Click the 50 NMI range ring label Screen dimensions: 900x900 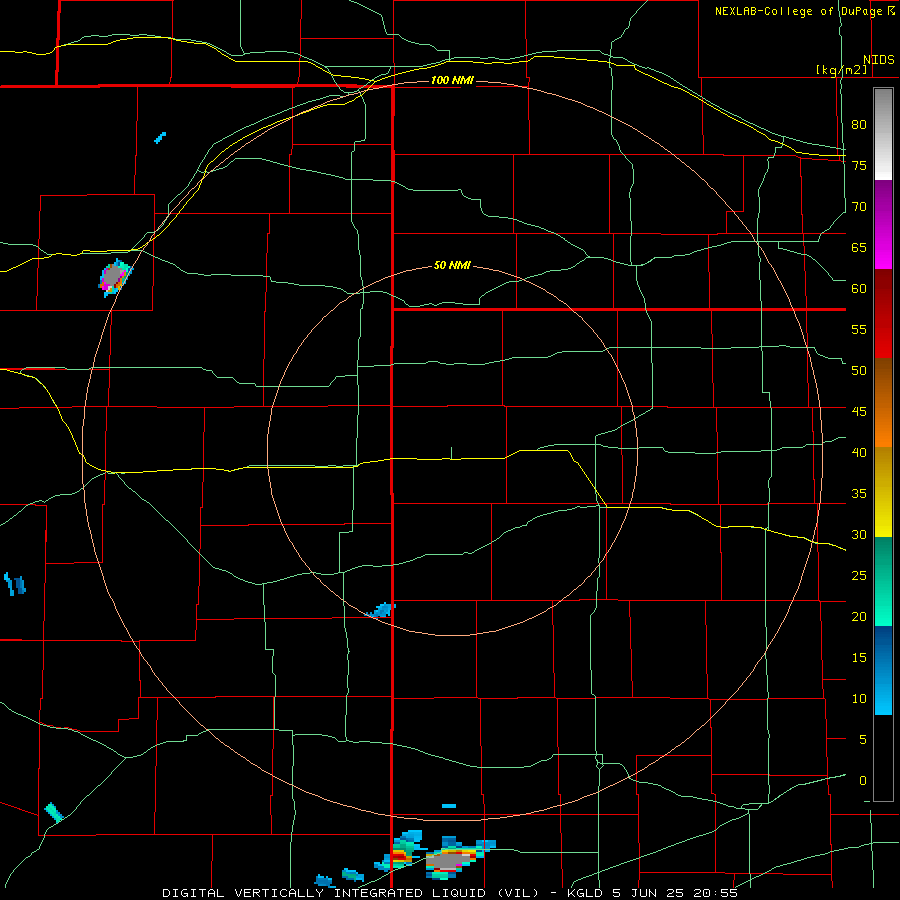click(x=452, y=265)
